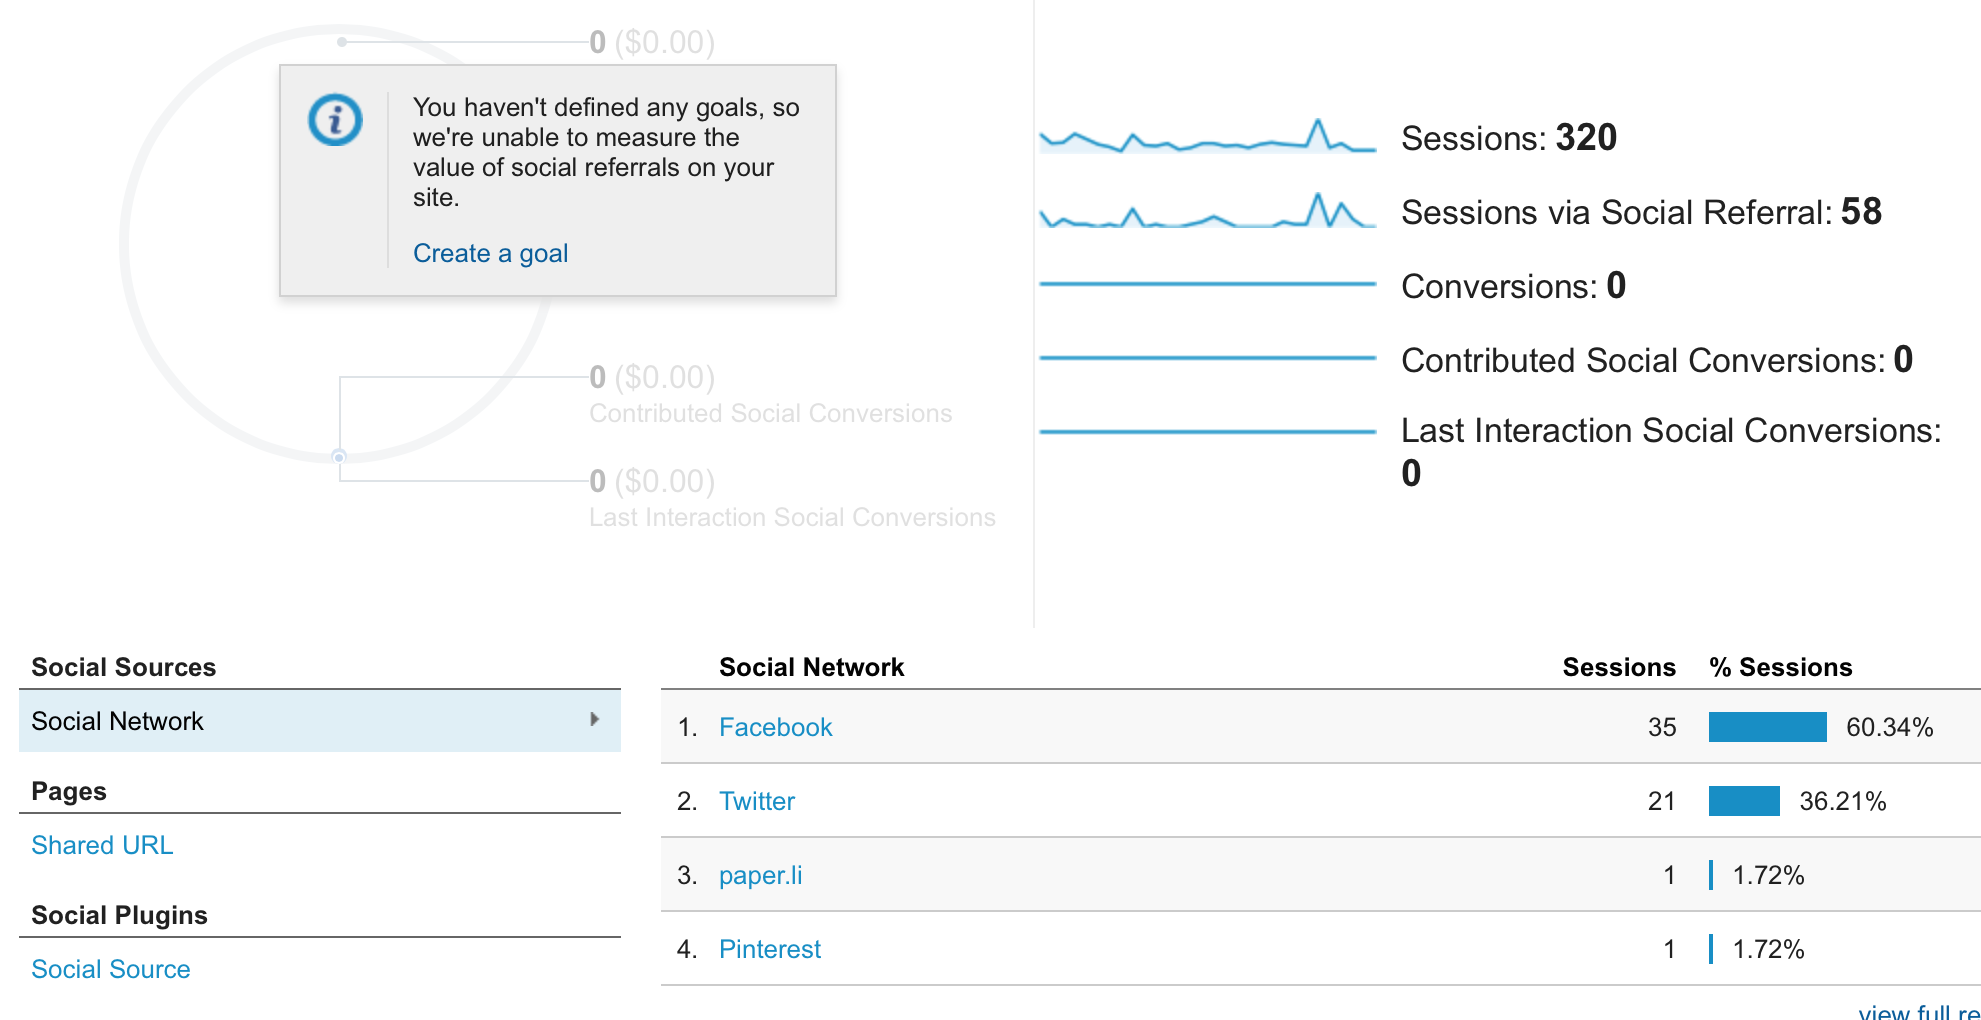
Task: Click Twitter's 36.21% sessions bar
Action: click(x=1744, y=801)
